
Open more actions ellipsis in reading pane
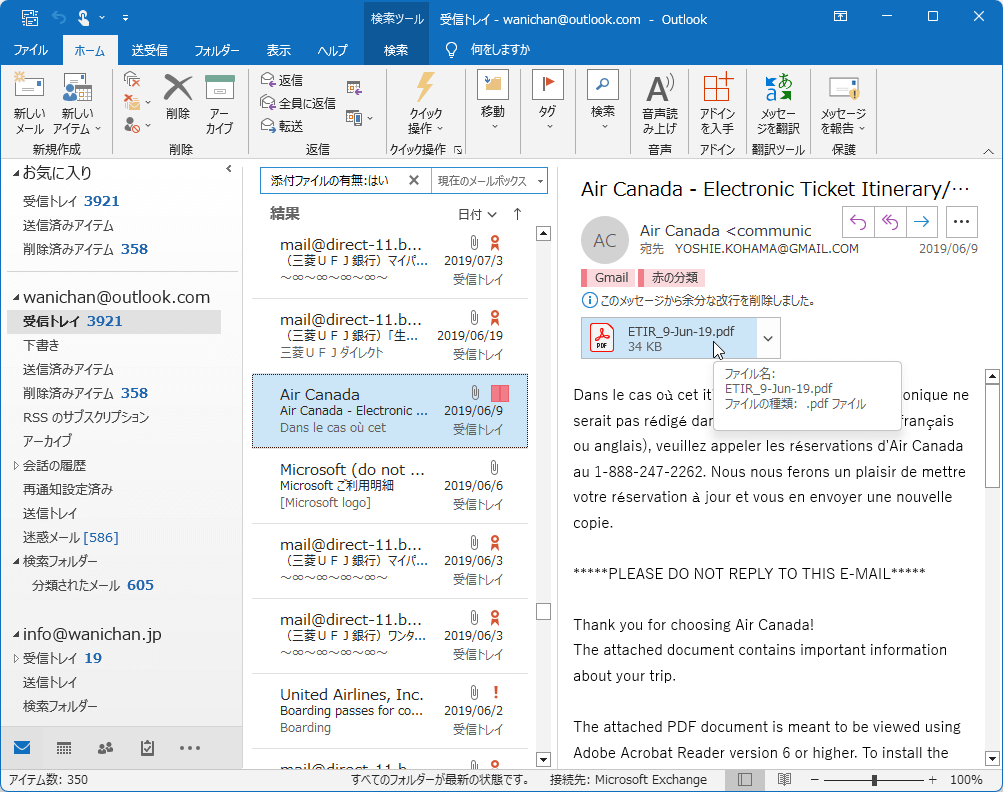coord(961,222)
